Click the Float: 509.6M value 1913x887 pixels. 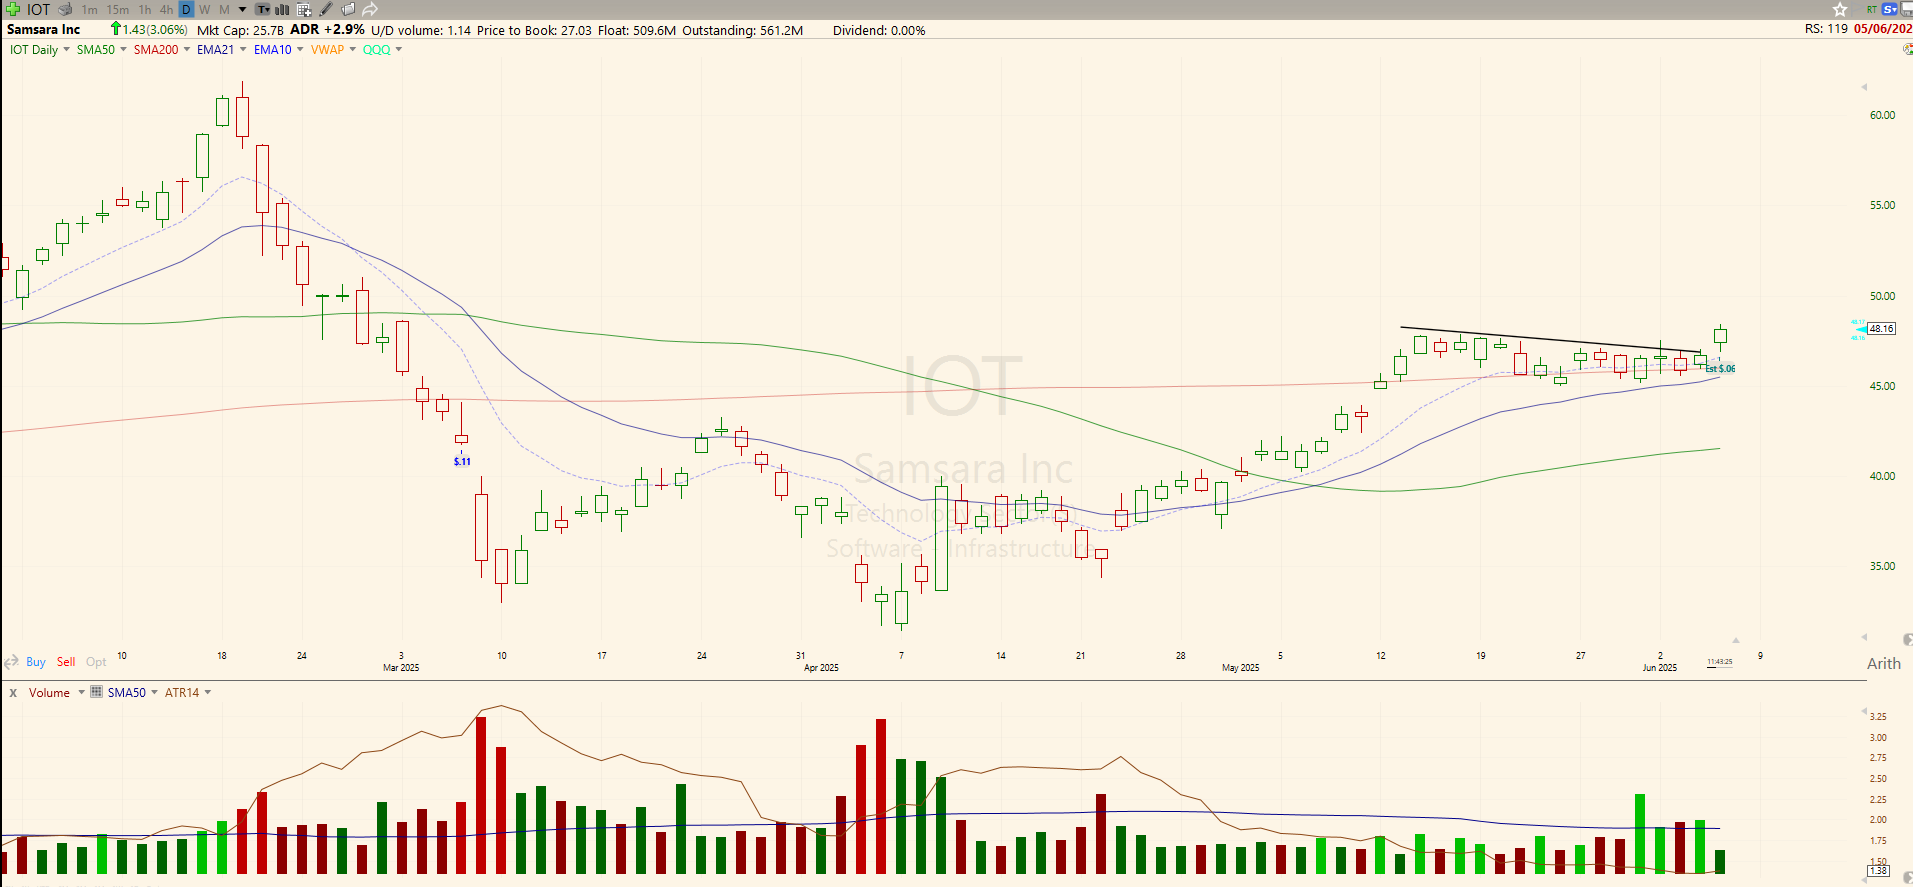(x=637, y=30)
